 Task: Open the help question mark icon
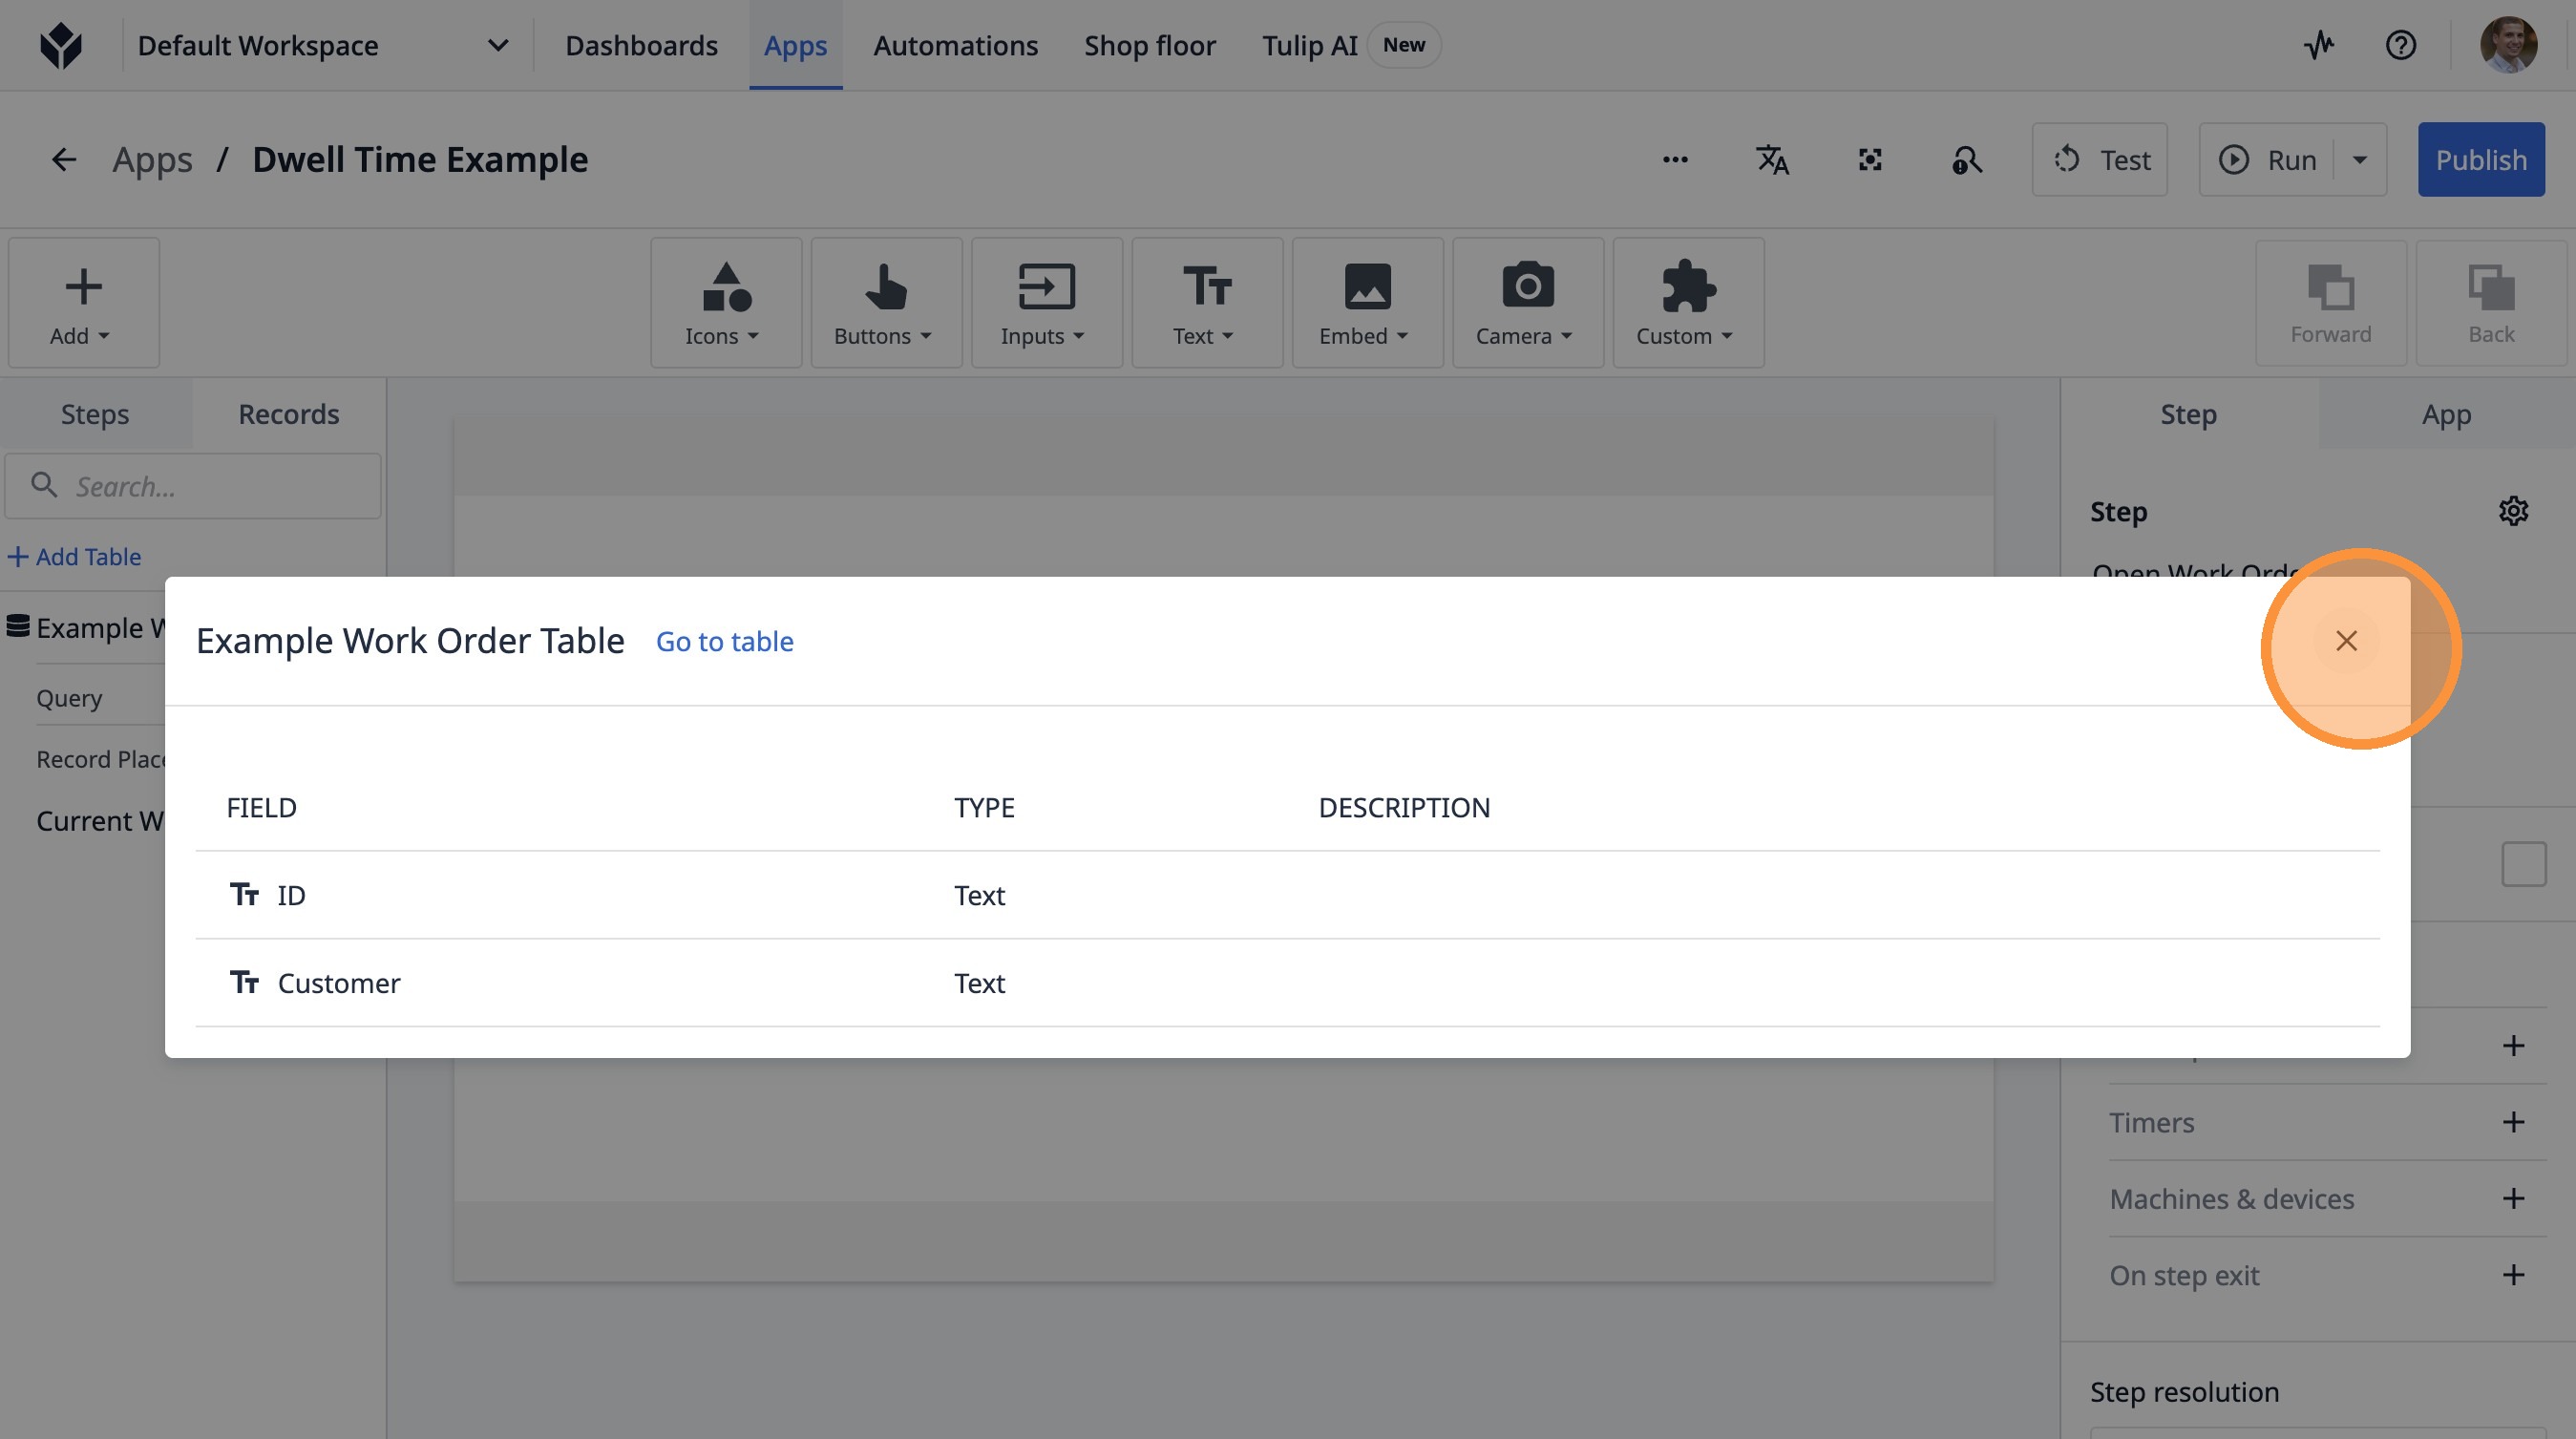2400,45
